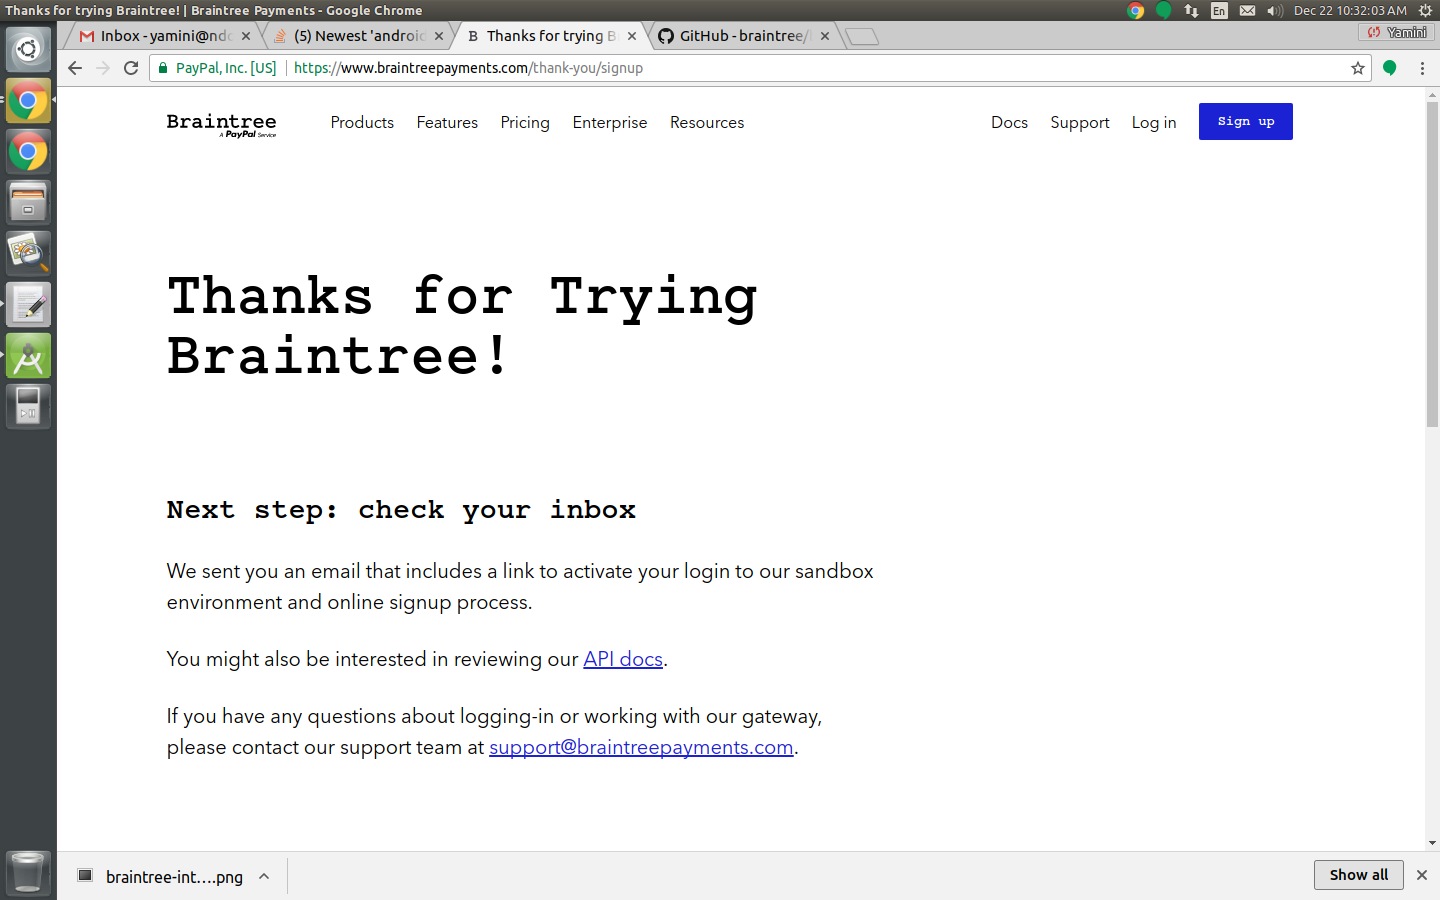This screenshot has width=1440, height=900.
Task: Select the Thanks for trying Braintree tab
Action: point(550,36)
